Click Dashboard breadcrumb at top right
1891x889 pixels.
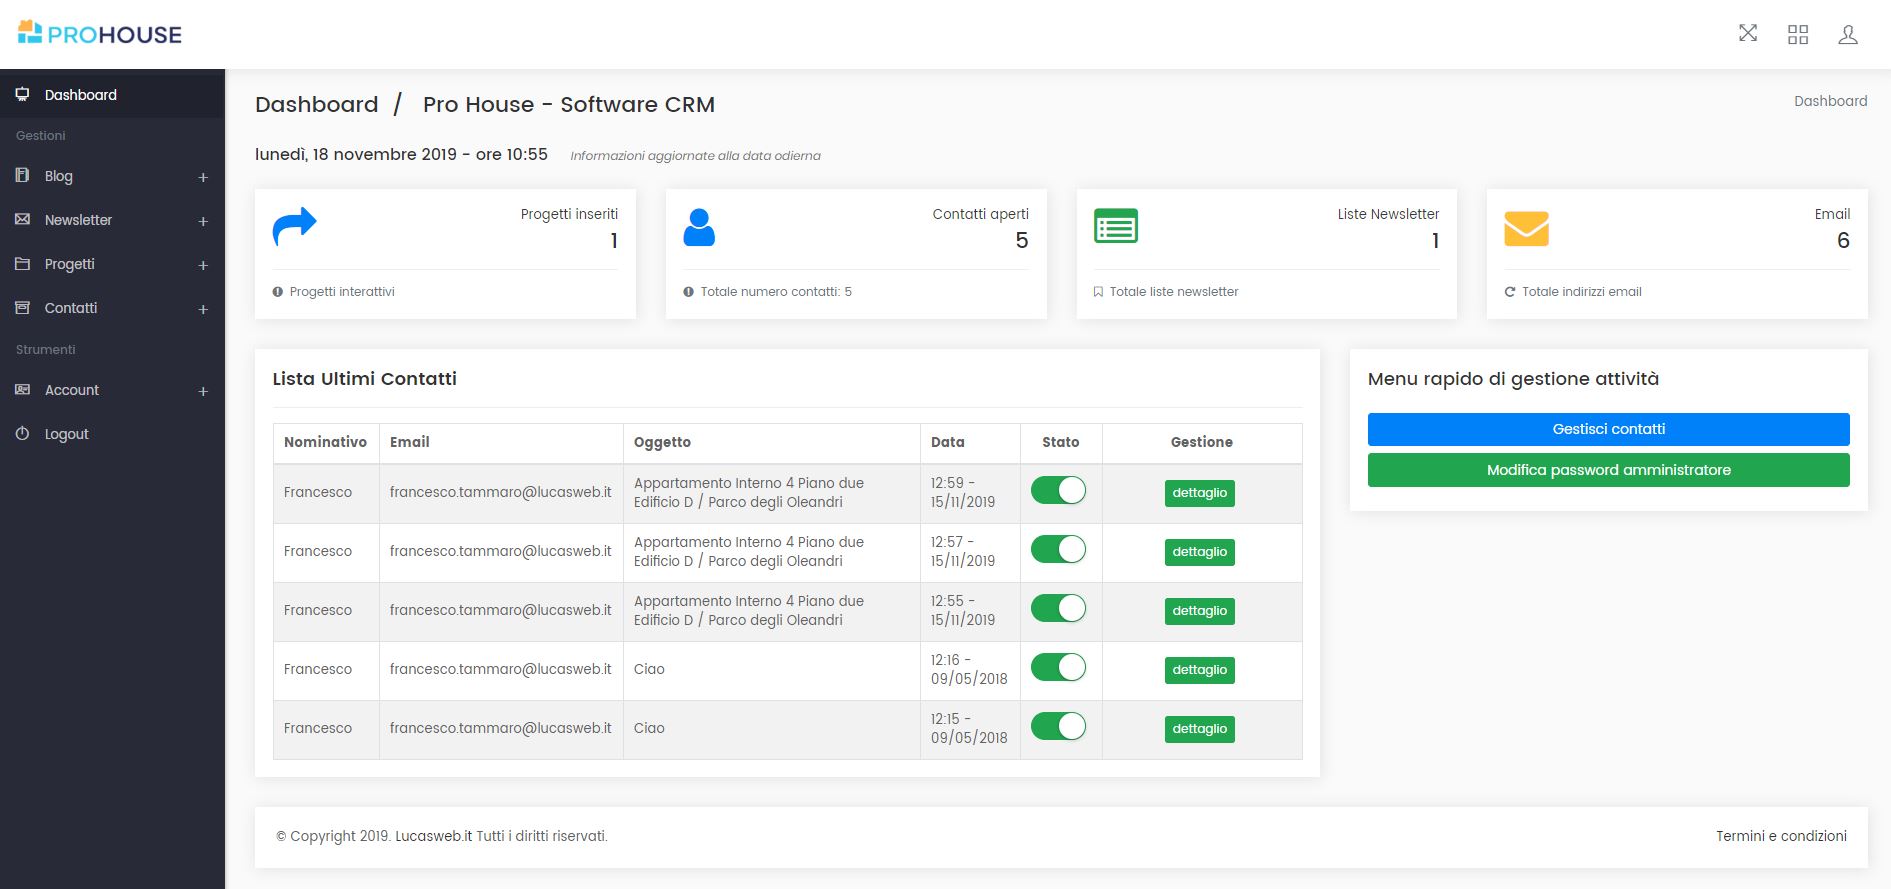click(x=1830, y=101)
